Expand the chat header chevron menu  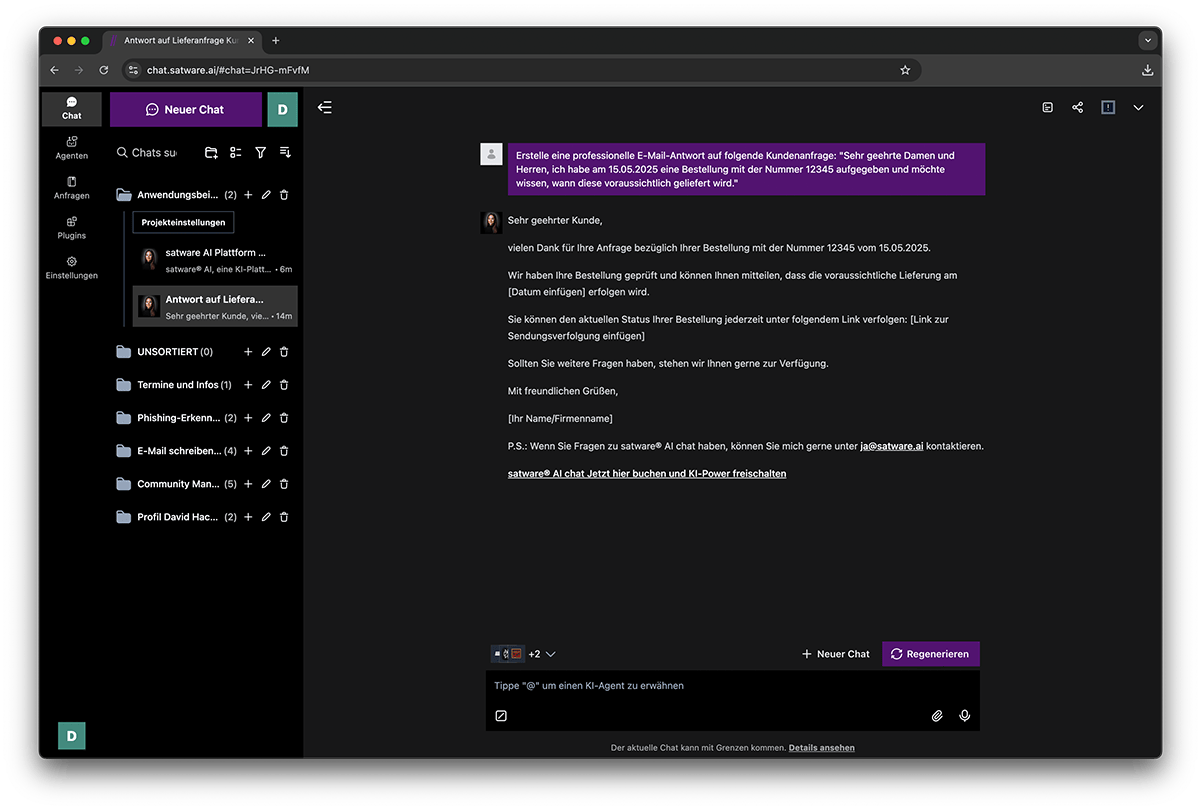(x=1138, y=108)
